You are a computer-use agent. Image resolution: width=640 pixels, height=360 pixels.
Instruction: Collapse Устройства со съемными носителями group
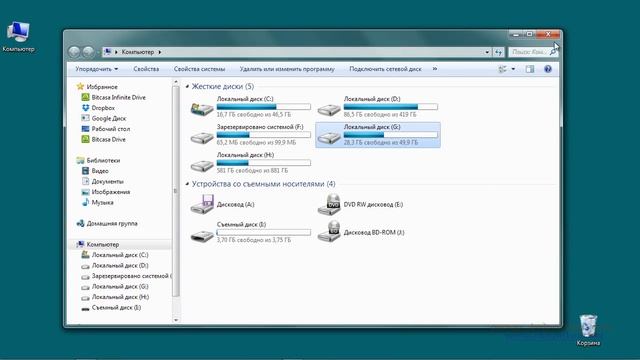click(x=187, y=184)
